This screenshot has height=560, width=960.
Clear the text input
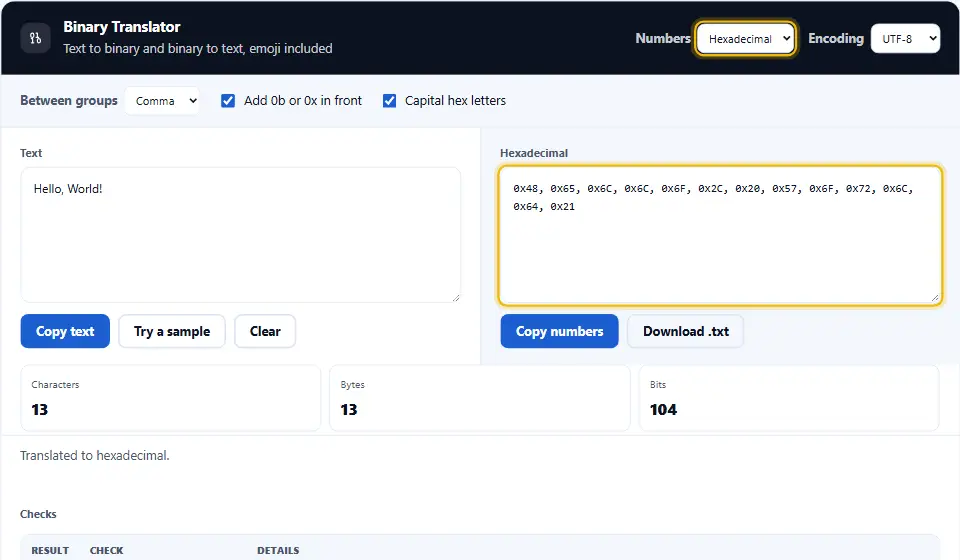(x=265, y=331)
